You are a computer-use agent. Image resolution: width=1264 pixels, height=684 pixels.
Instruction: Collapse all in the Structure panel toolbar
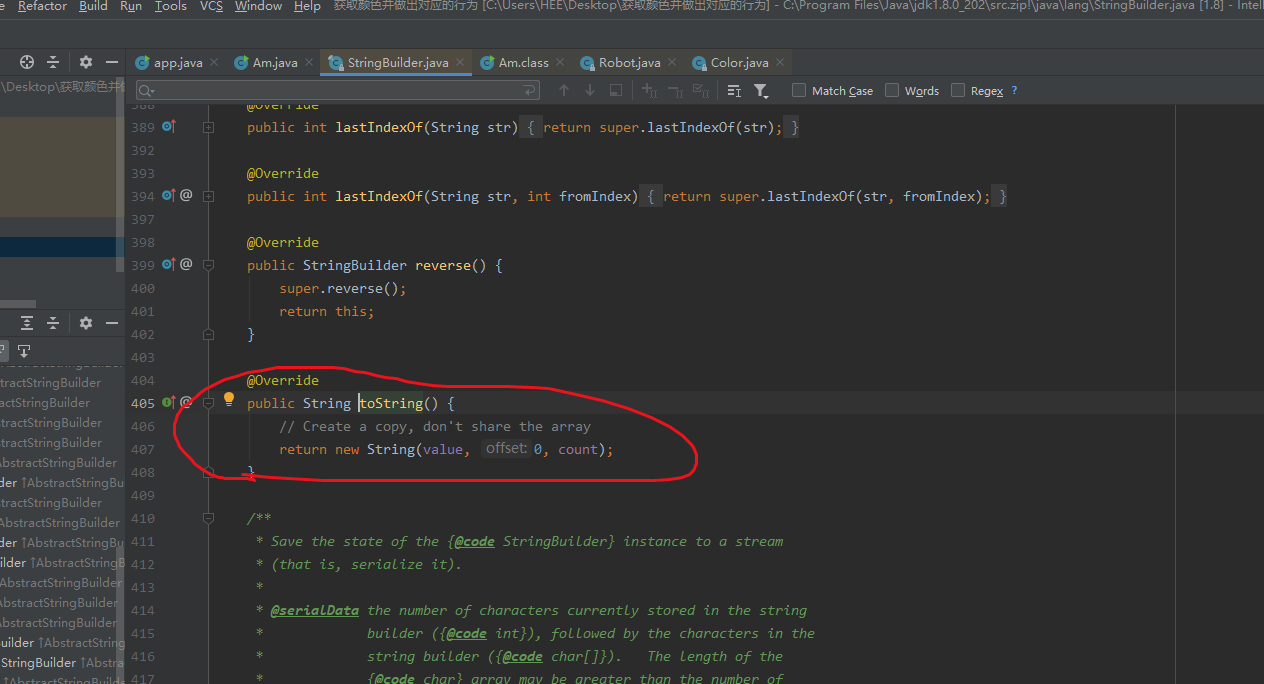point(53,323)
